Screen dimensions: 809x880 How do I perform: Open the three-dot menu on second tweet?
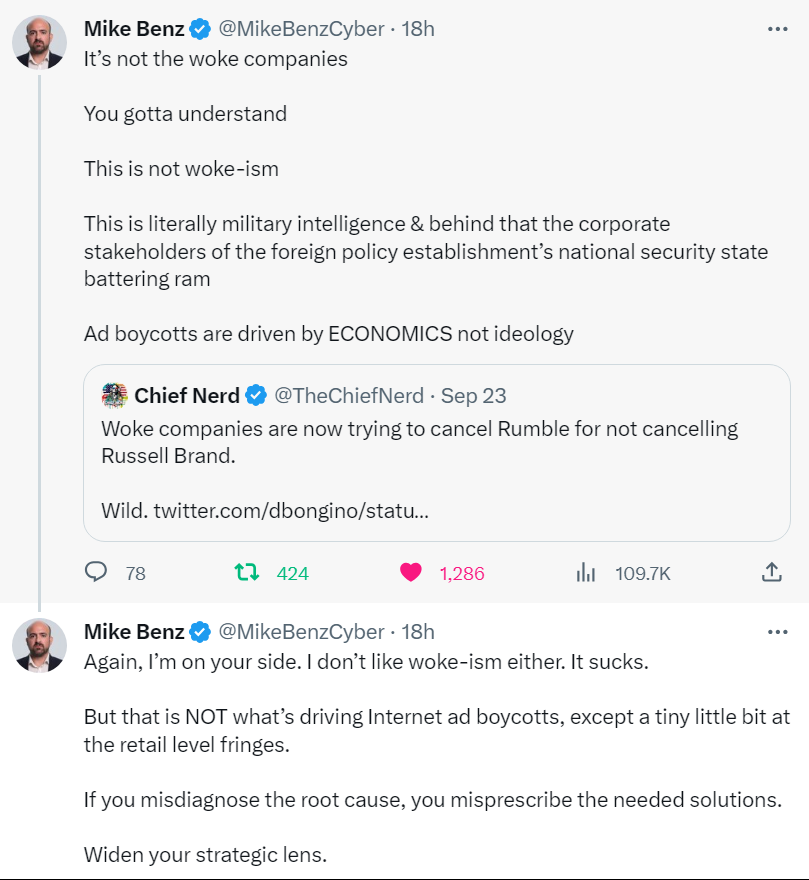[x=777, y=632]
